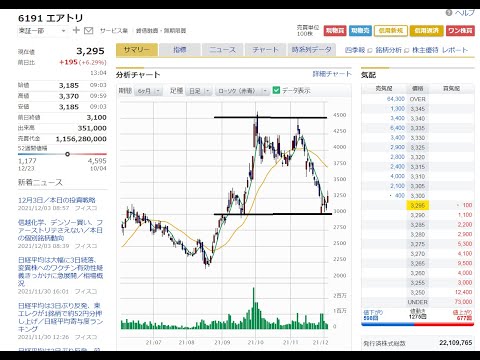Select the サマリー tab

pos(137,50)
